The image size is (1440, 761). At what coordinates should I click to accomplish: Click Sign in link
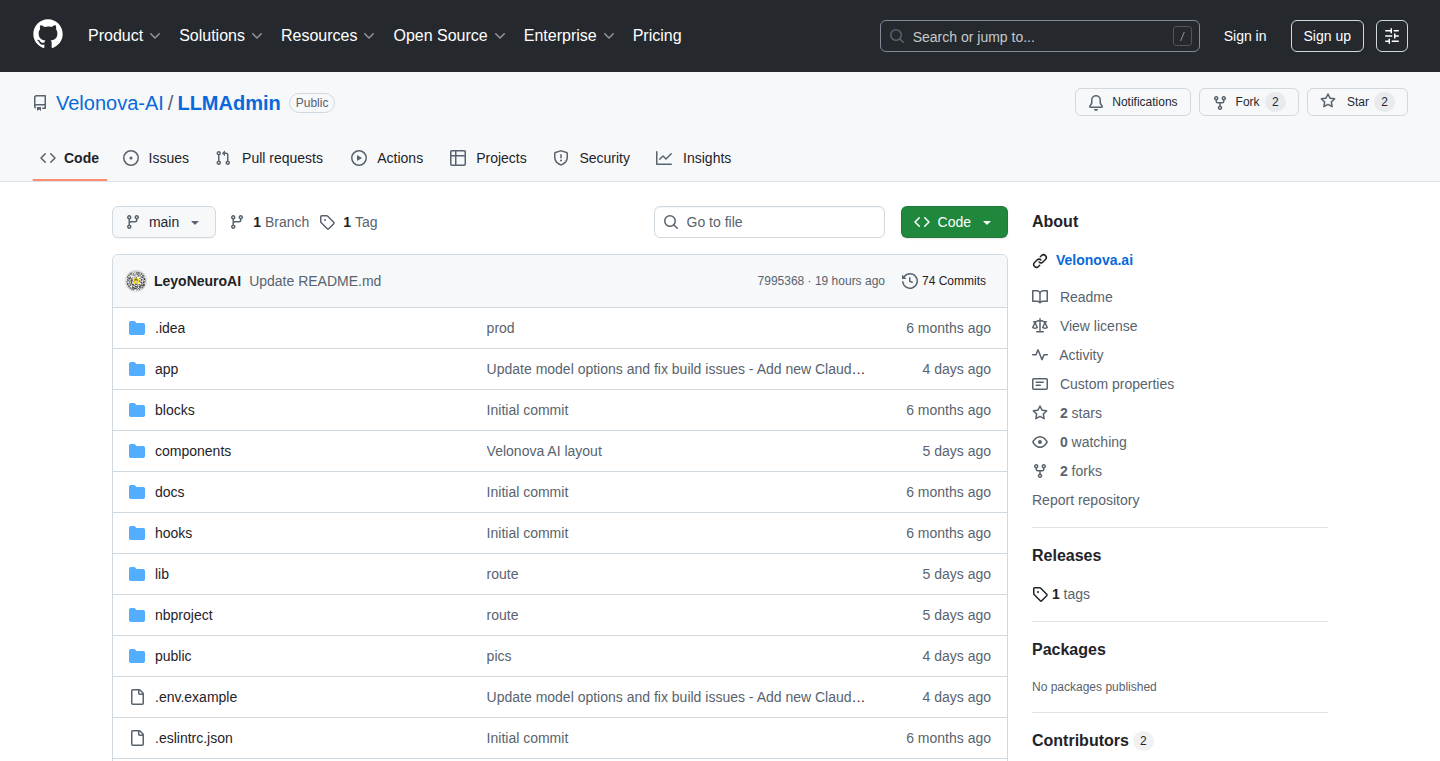pos(1245,36)
